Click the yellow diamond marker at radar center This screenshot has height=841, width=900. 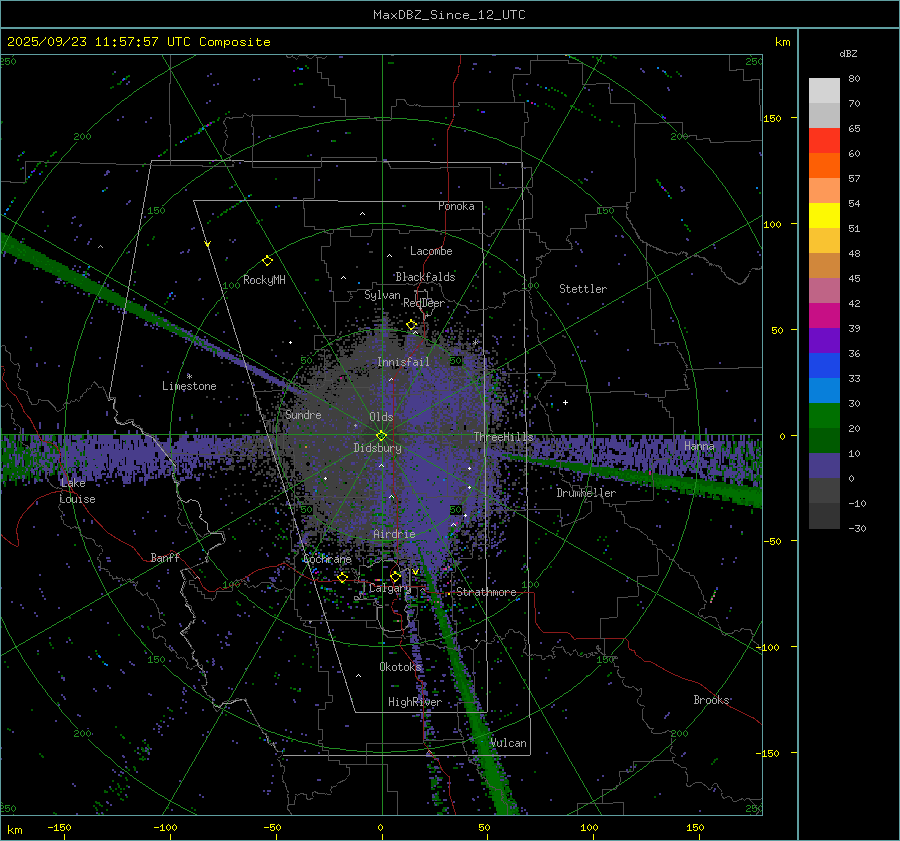tap(381, 435)
